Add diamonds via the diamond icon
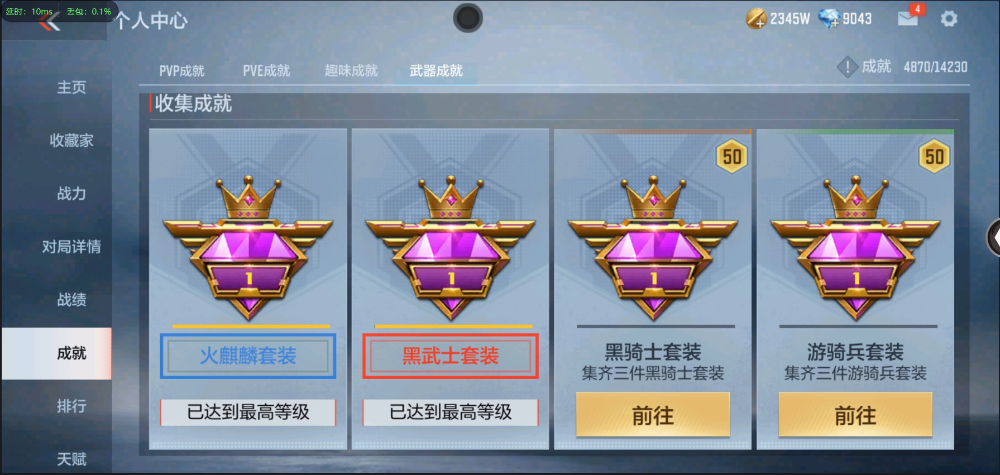 829,19
